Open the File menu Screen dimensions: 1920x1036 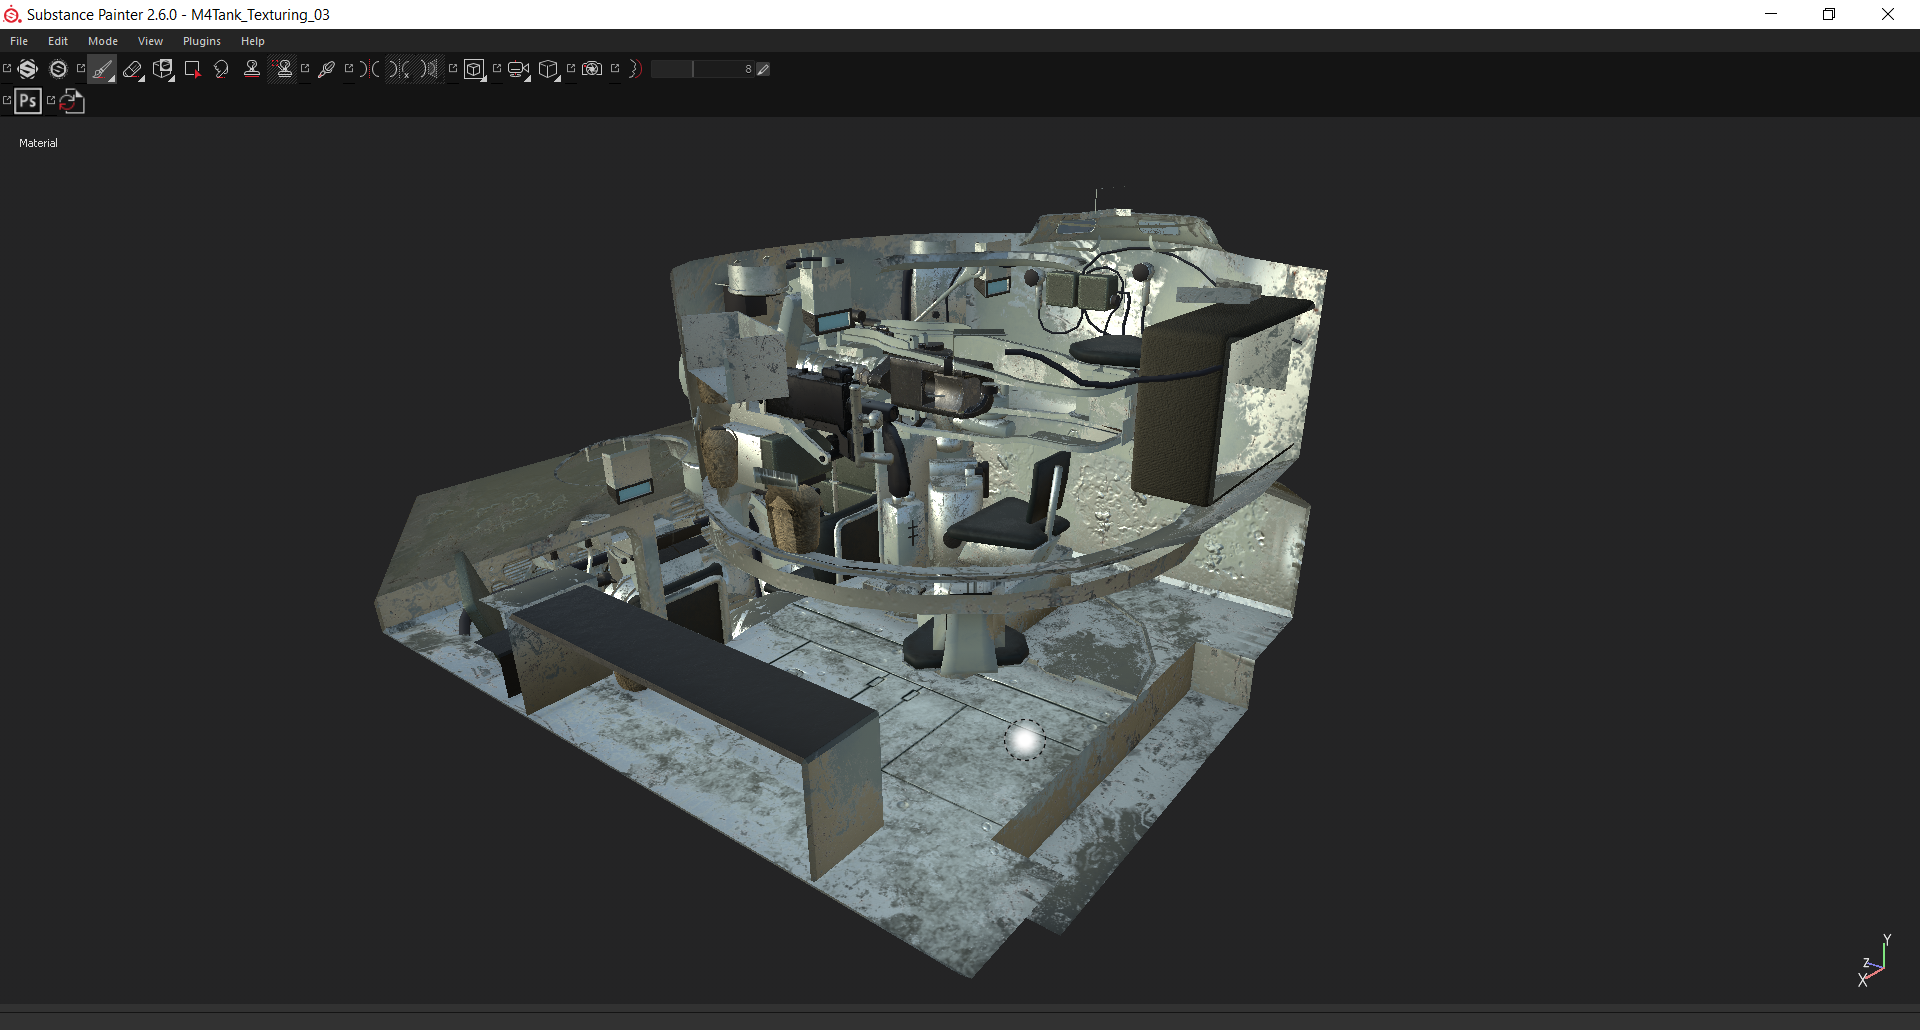click(19, 41)
